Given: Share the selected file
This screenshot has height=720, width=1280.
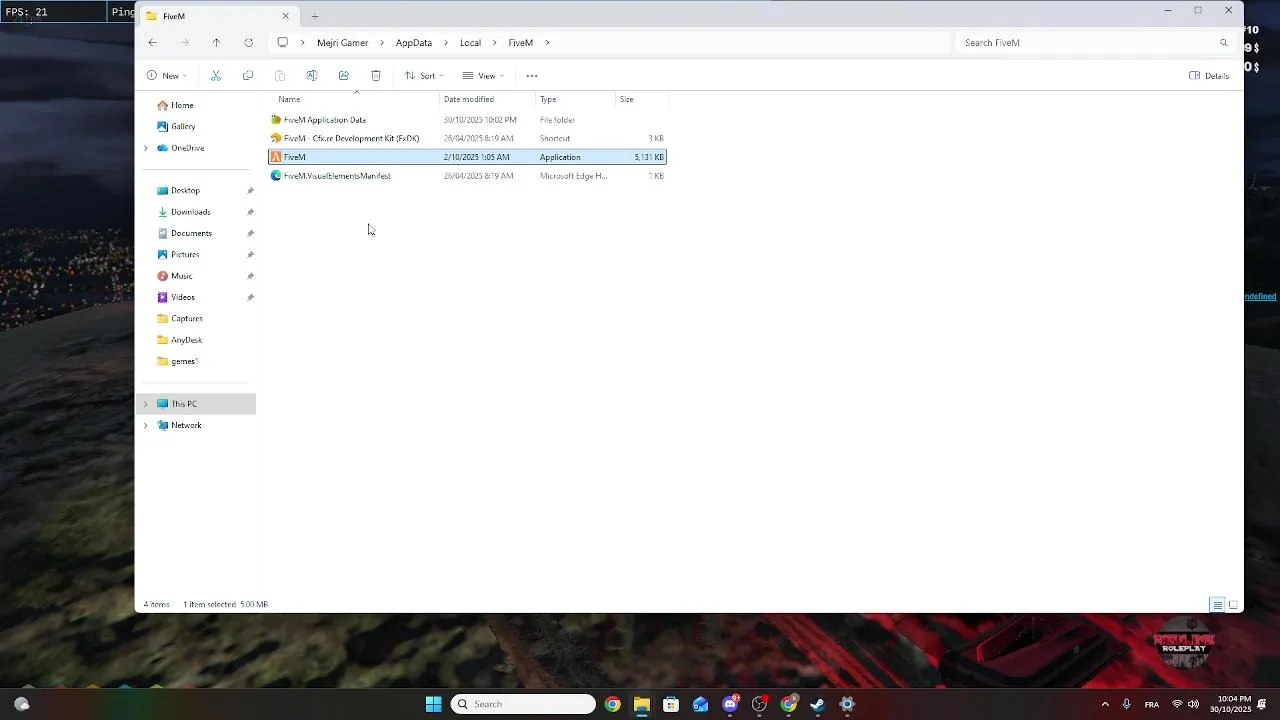Looking at the screenshot, I should [344, 76].
